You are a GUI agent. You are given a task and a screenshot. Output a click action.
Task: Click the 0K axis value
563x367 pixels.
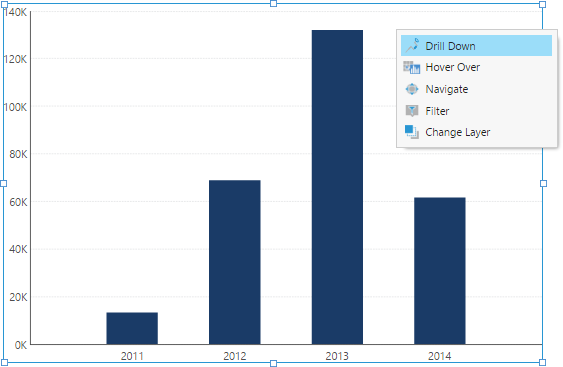click(x=21, y=345)
